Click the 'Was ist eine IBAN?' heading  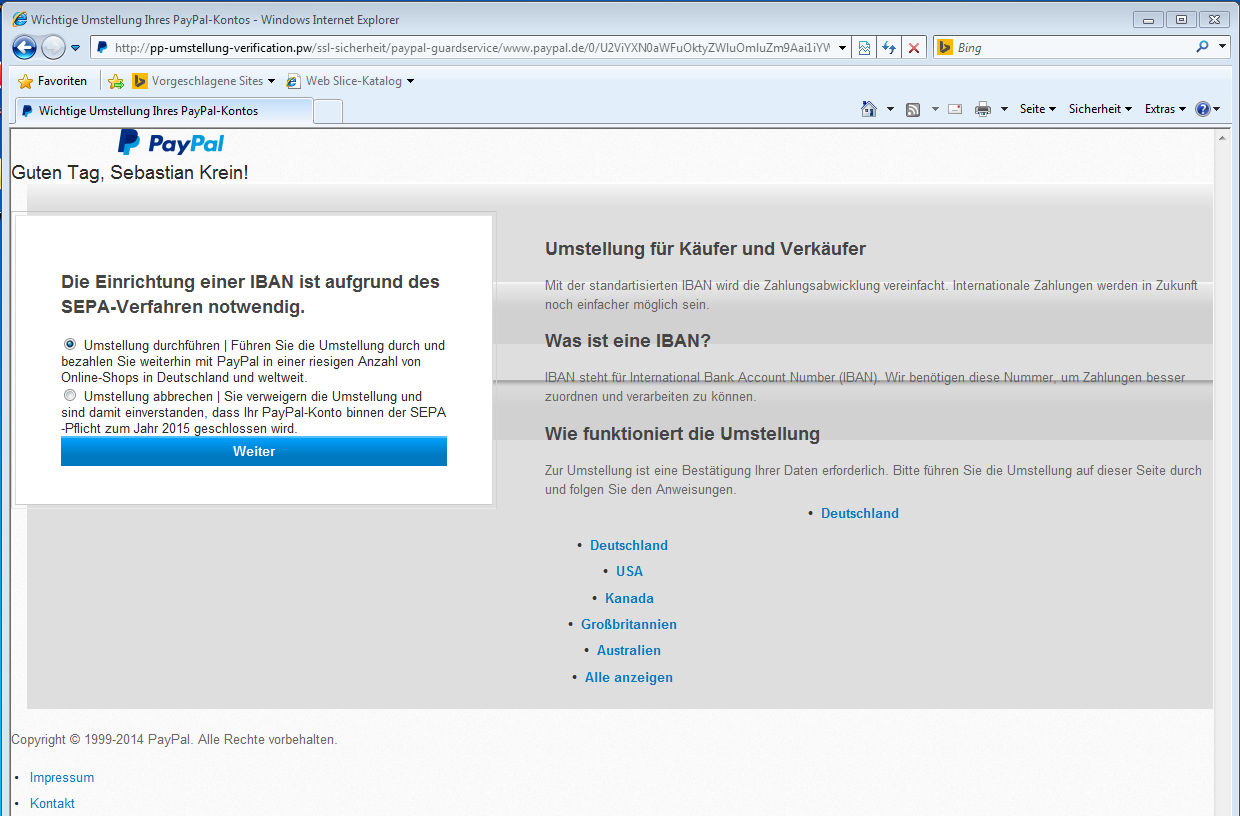point(628,341)
